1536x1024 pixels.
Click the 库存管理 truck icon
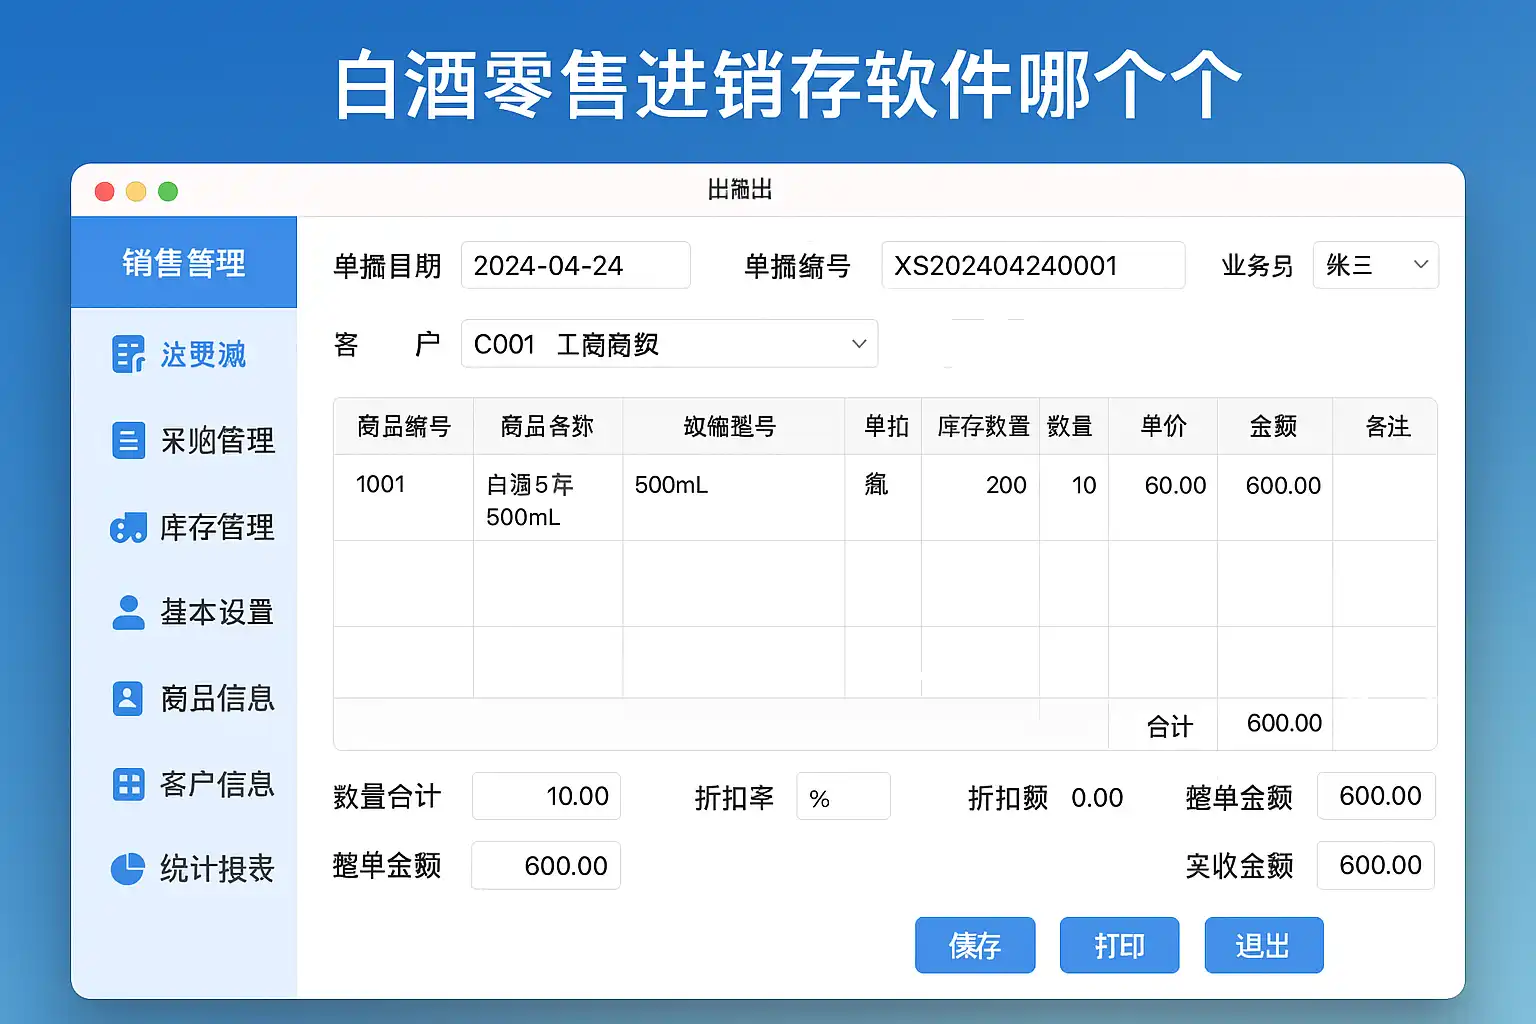pyautogui.click(x=128, y=527)
